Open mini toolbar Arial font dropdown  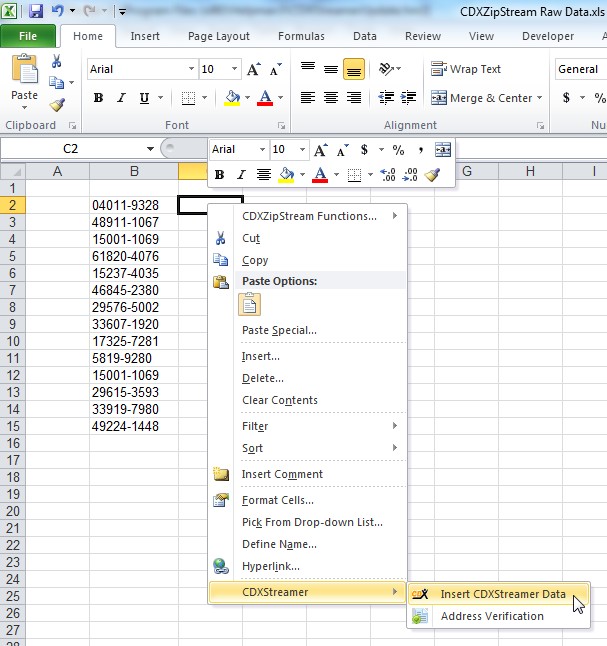coord(262,149)
